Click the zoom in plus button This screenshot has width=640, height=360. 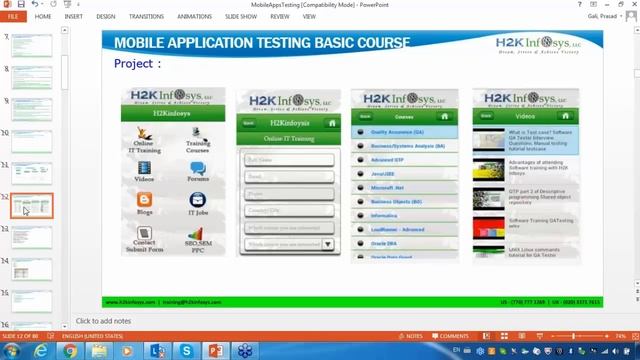coord(607,336)
